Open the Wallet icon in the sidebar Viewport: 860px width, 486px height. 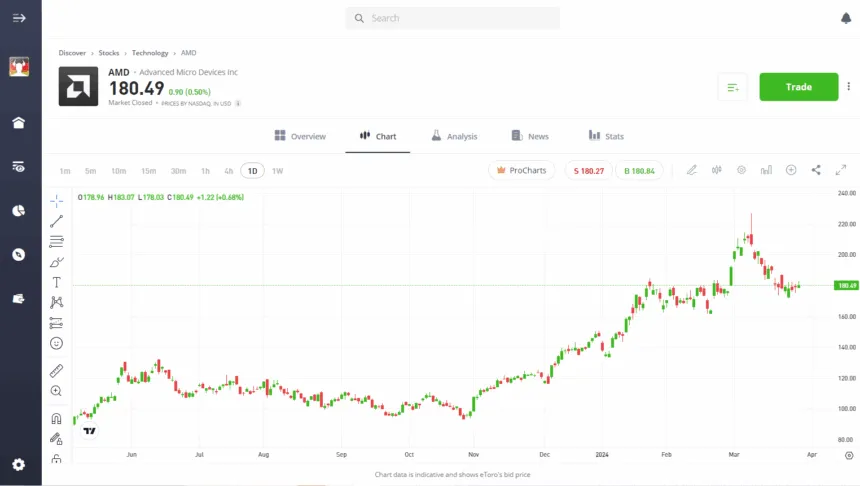coord(19,299)
